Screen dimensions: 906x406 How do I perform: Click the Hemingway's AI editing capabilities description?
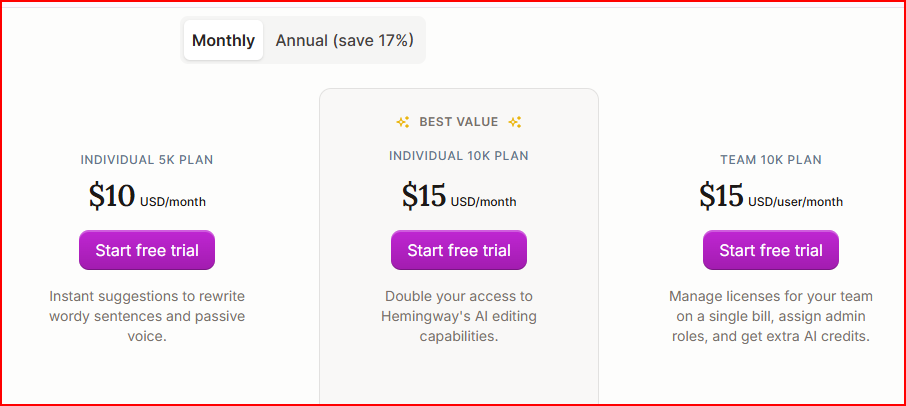point(459,316)
